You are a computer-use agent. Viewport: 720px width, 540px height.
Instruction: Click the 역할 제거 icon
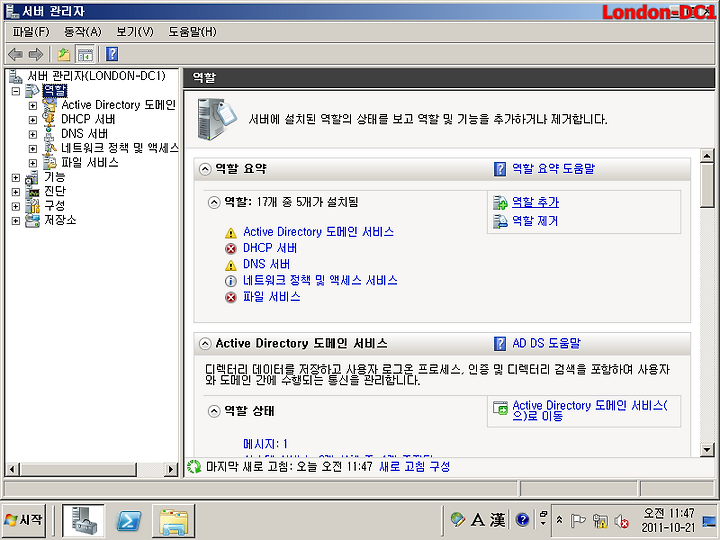(500, 221)
